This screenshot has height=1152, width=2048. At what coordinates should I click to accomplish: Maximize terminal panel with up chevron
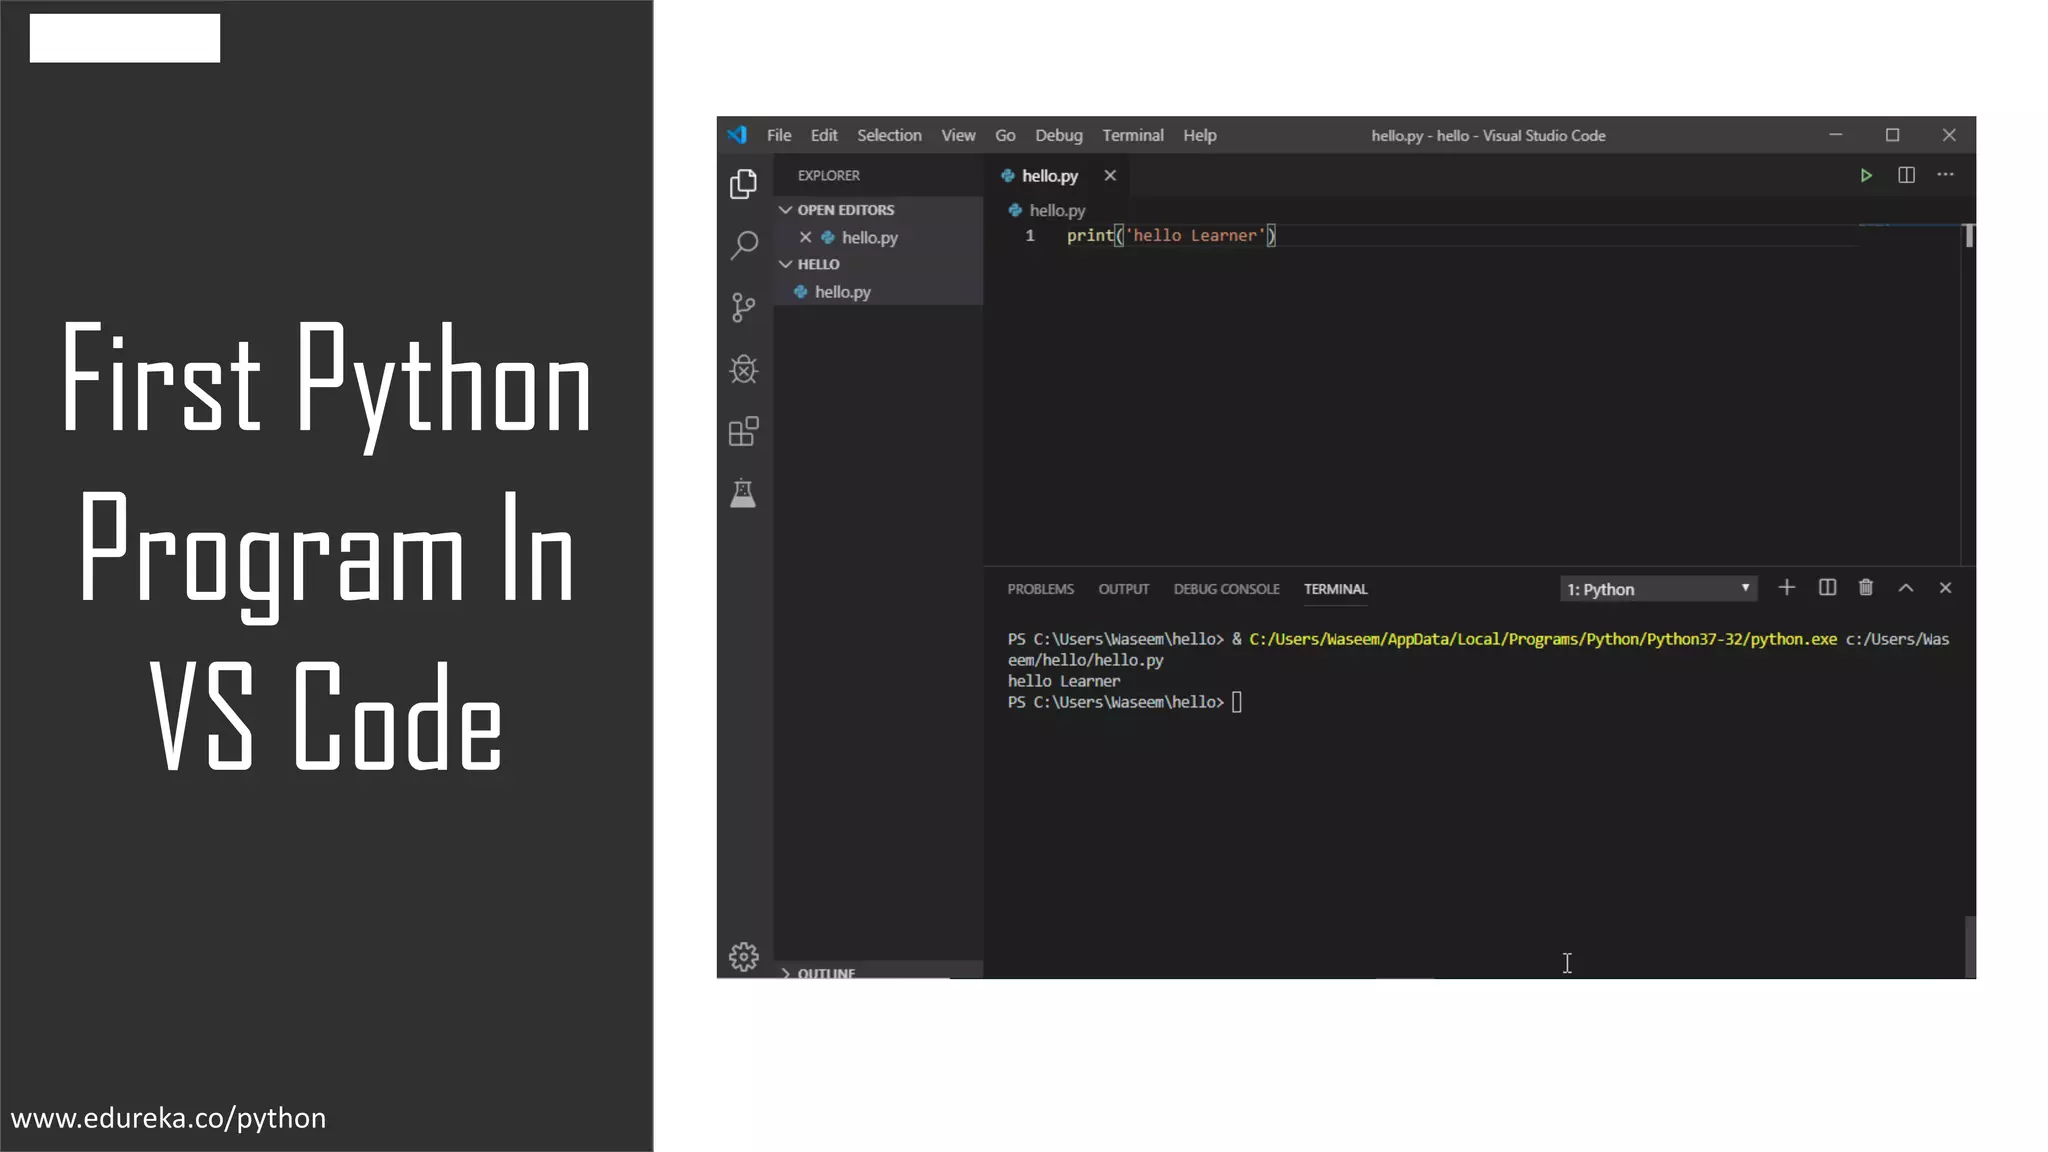(1906, 588)
